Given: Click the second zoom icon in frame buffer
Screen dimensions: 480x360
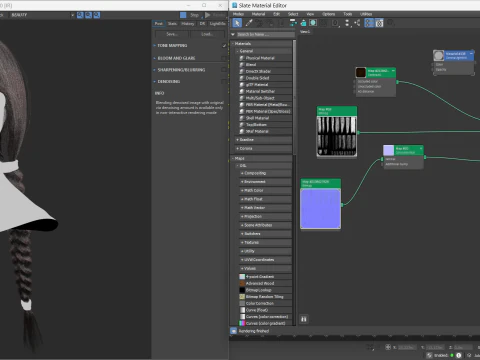Looking at the screenshot, I should click(x=88, y=15).
